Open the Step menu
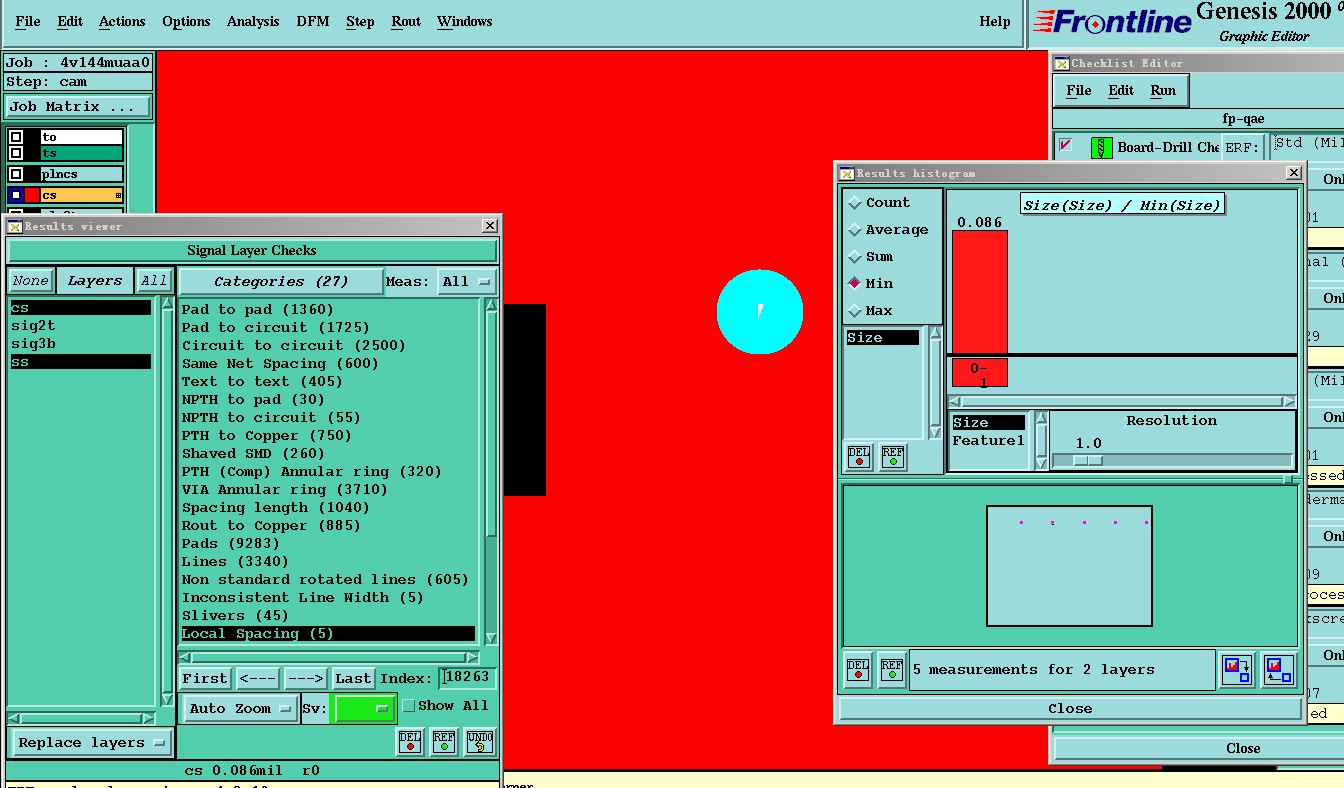 [360, 21]
